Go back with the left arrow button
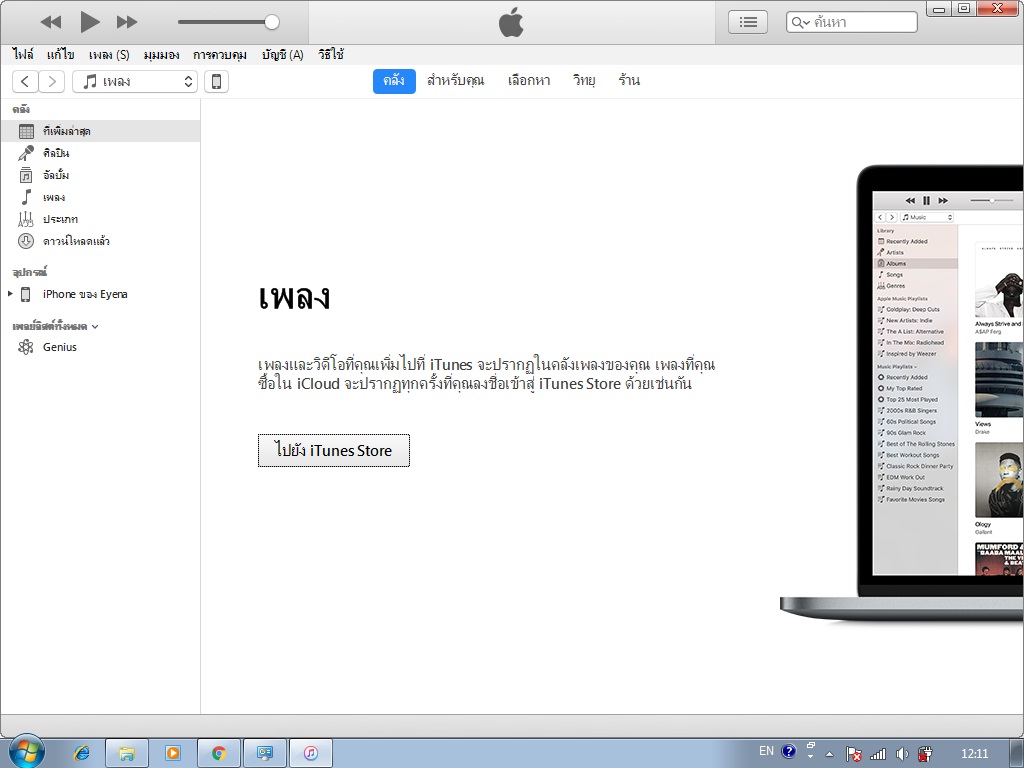 pyautogui.click(x=25, y=82)
